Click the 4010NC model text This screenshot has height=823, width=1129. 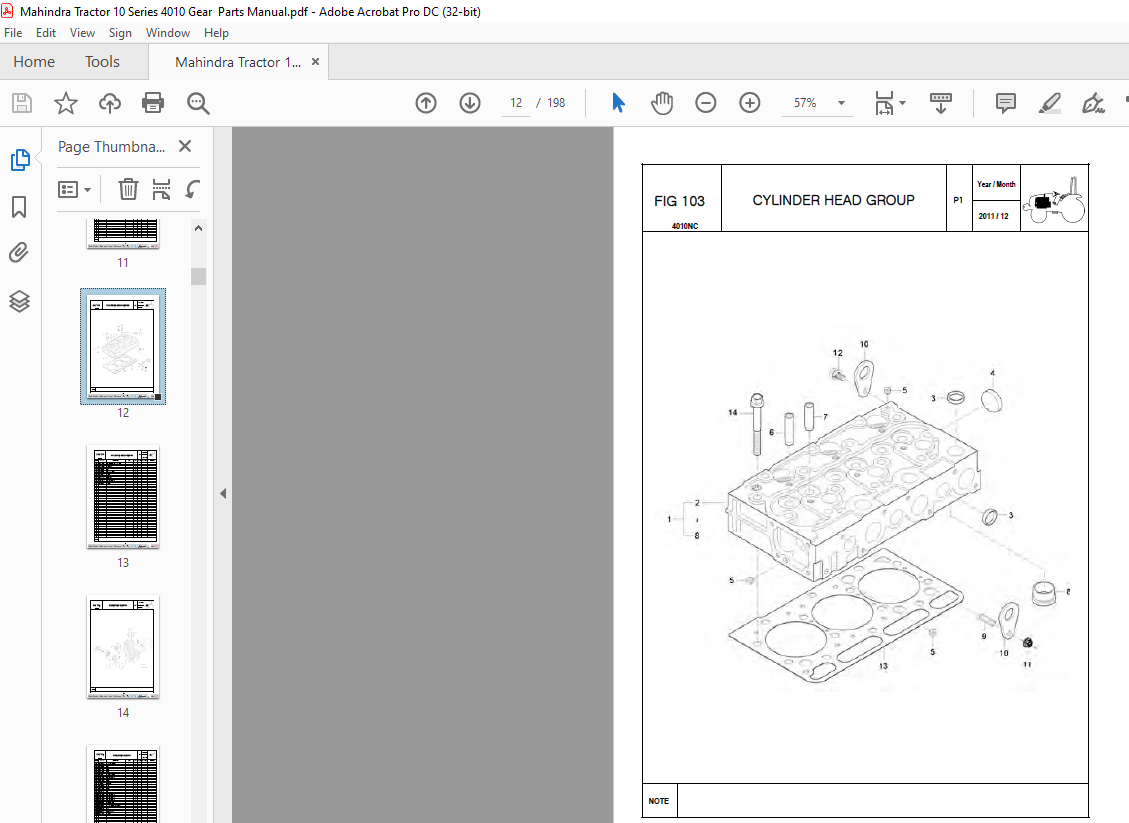[685, 226]
